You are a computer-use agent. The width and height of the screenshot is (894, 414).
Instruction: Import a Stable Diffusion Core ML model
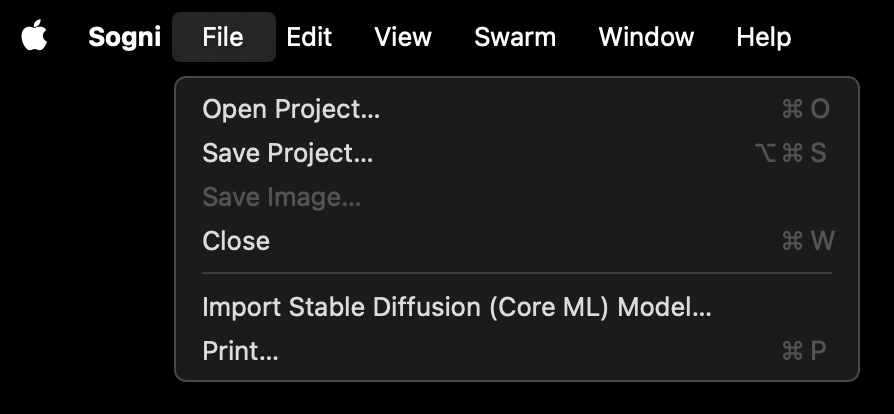(456, 307)
